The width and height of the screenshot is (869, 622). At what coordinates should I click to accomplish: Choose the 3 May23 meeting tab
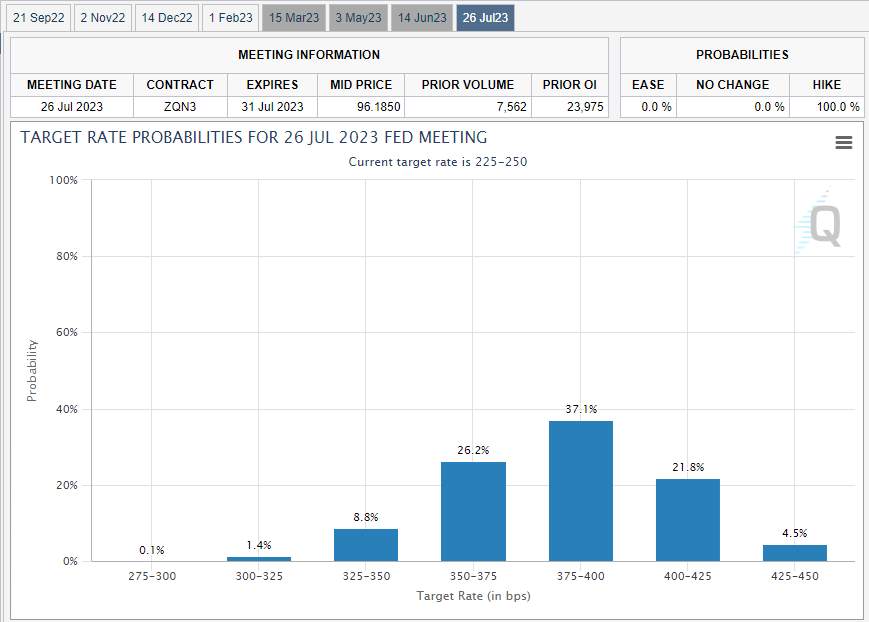tap(358, 18)
